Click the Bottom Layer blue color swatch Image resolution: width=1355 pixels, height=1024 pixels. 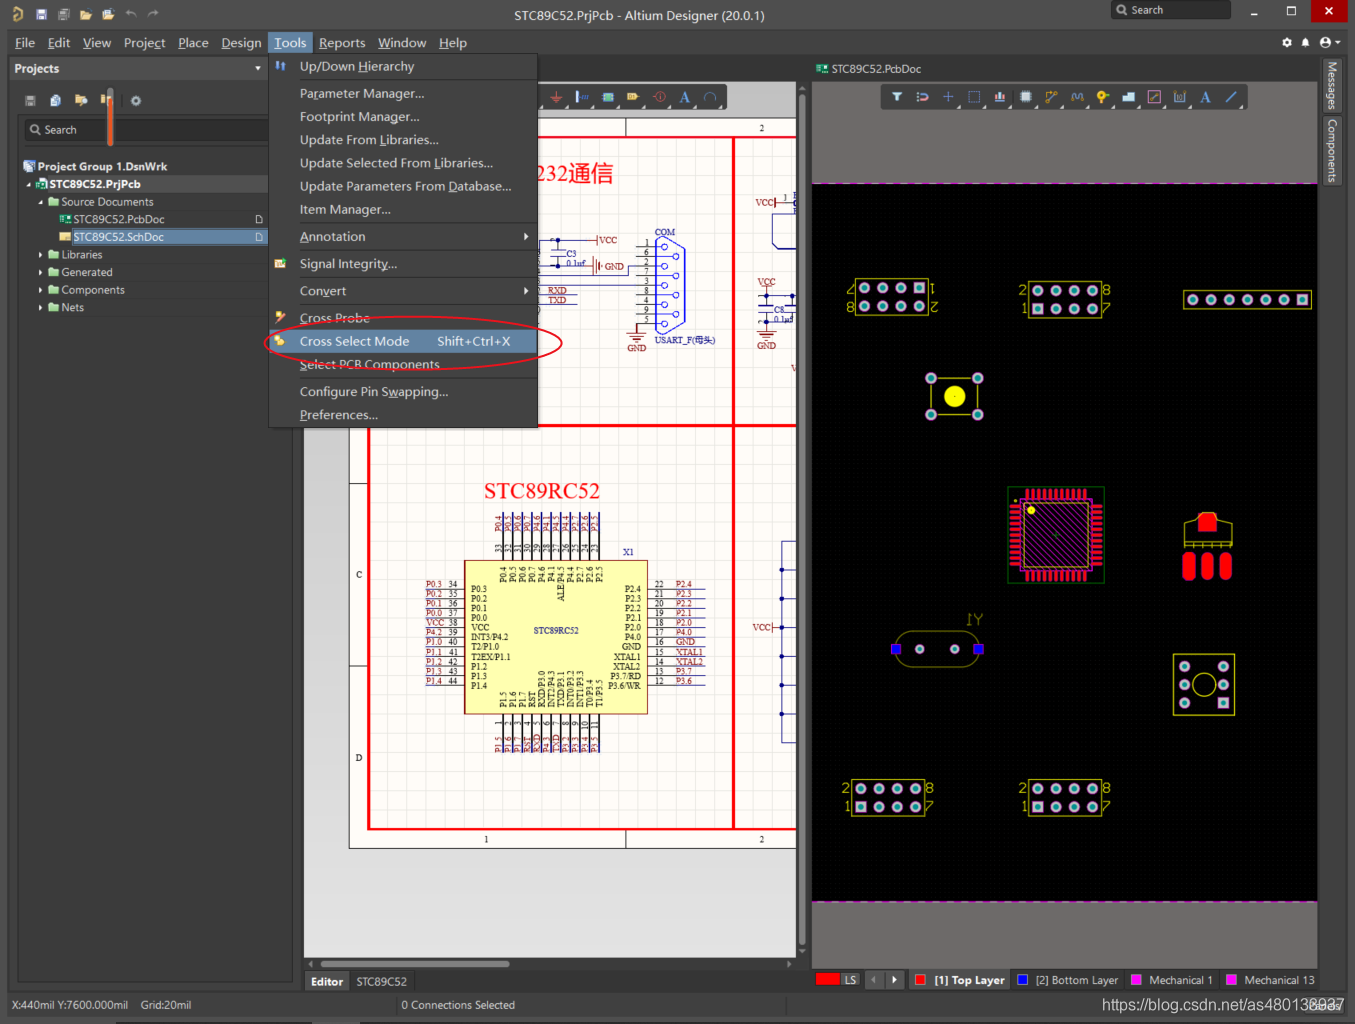1022,980
